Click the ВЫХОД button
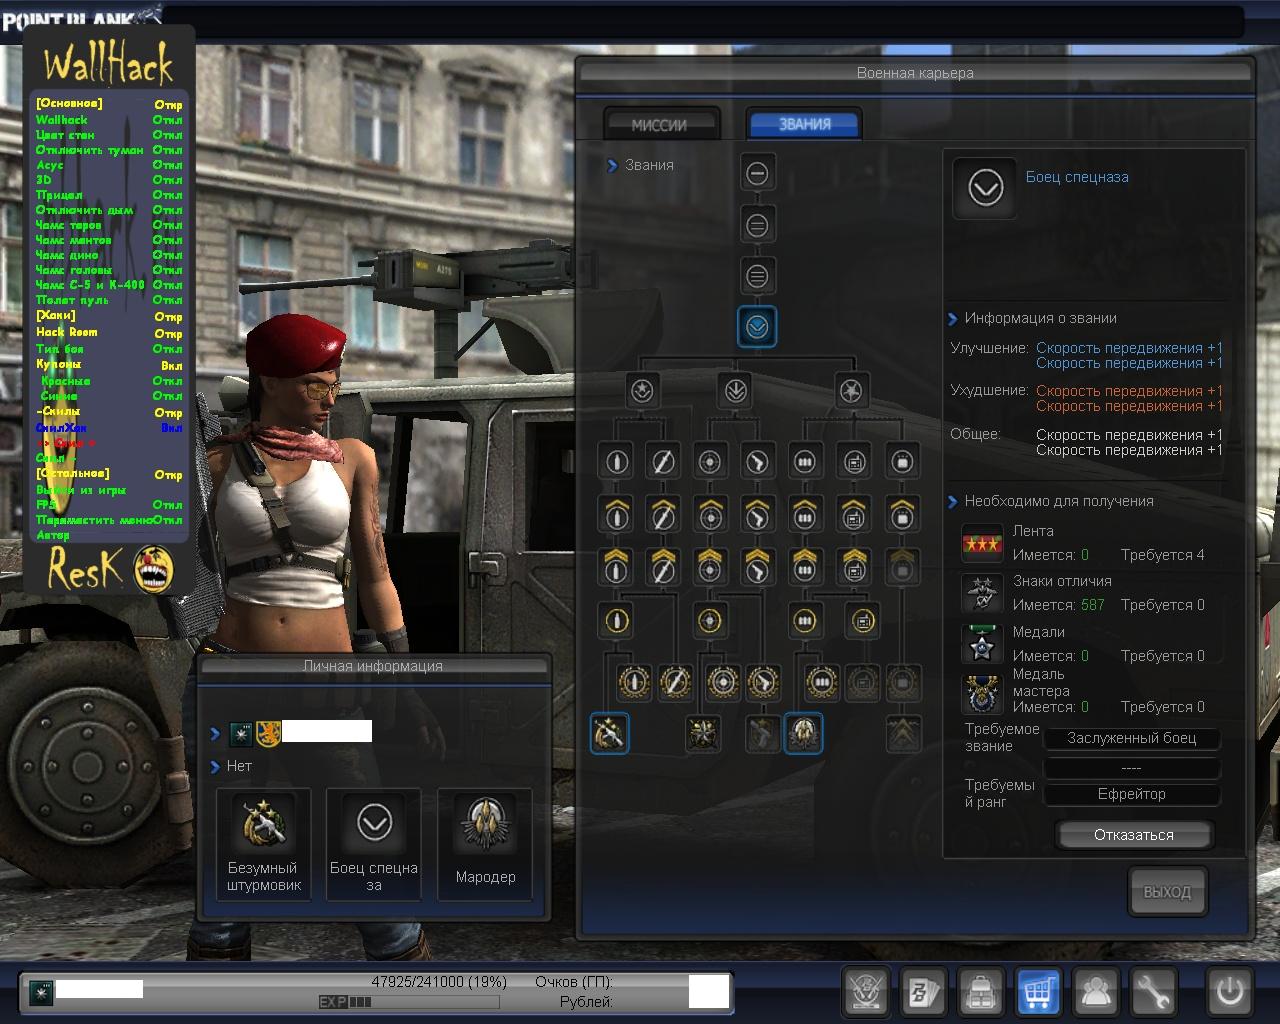 [1167, 891]
